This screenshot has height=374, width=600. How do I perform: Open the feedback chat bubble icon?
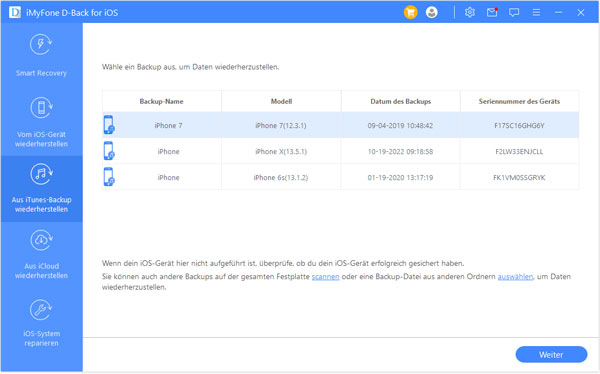pos(514,13)
